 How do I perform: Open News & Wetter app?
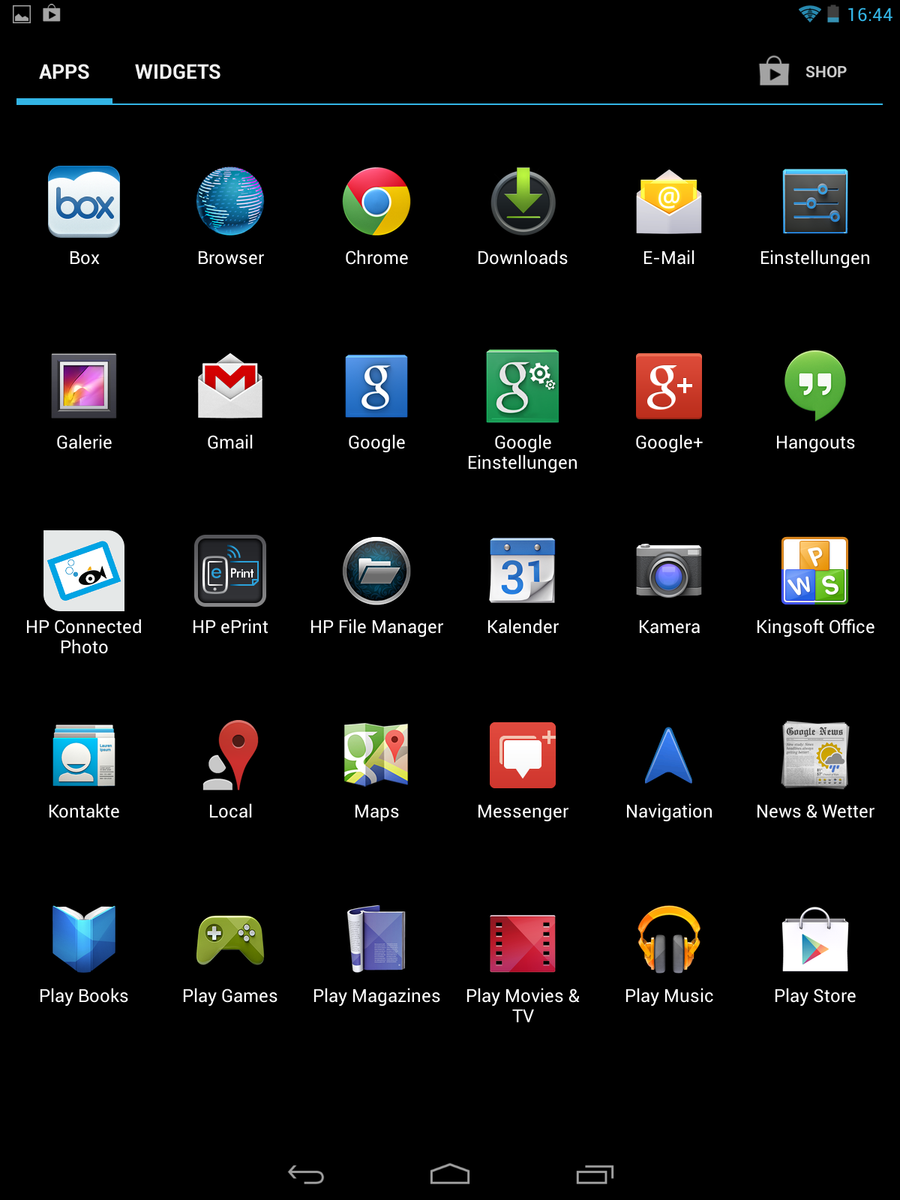(x=814, y=755)
